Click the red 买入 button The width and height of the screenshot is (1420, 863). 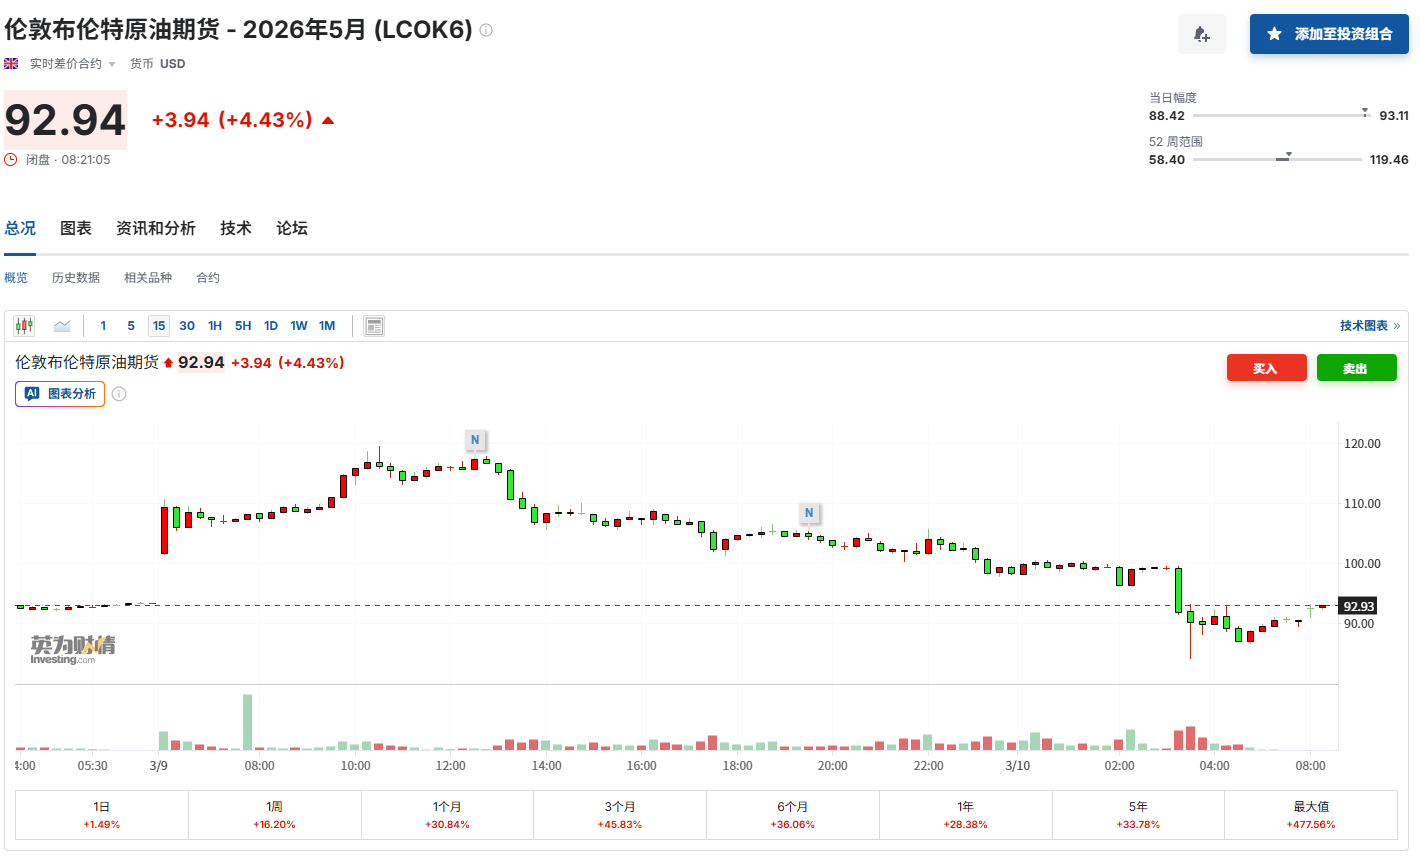click(x=1266, y=368)
